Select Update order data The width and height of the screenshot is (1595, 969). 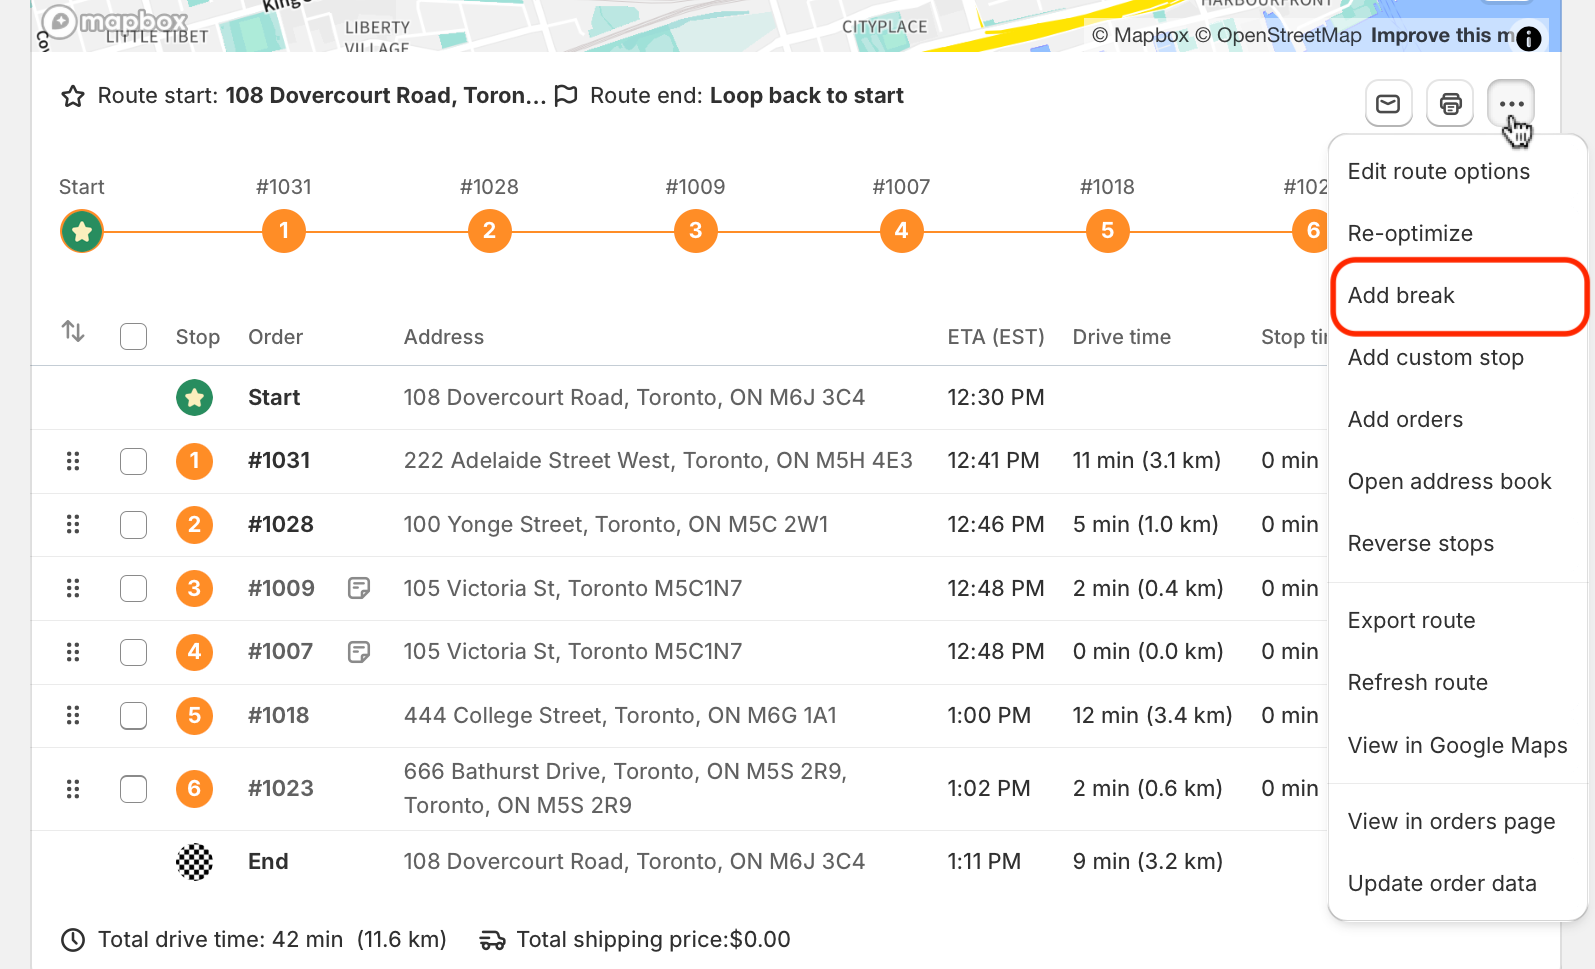1458,884
